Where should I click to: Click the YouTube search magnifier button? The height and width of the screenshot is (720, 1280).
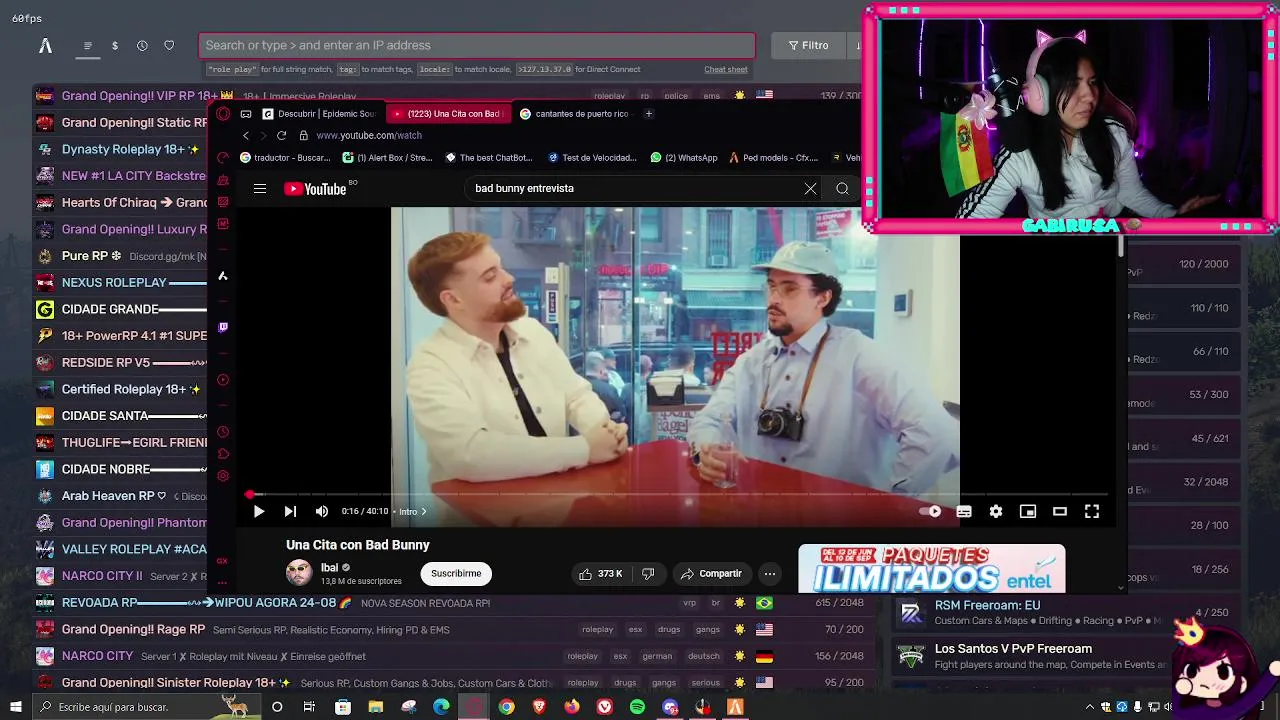click(842, 188)
